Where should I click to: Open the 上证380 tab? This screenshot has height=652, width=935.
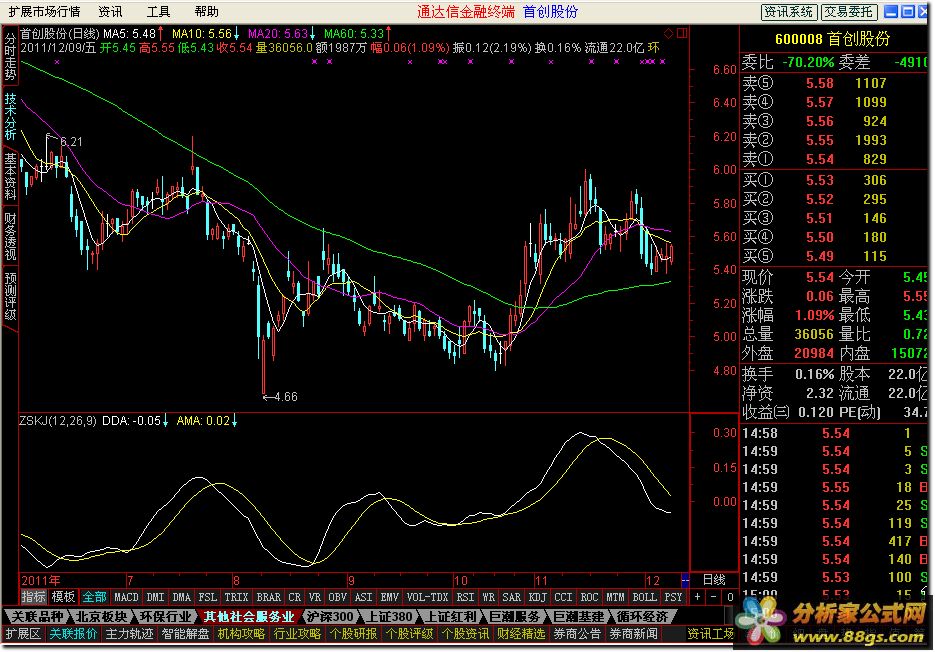pyautogui.click(x=389, y=616)
